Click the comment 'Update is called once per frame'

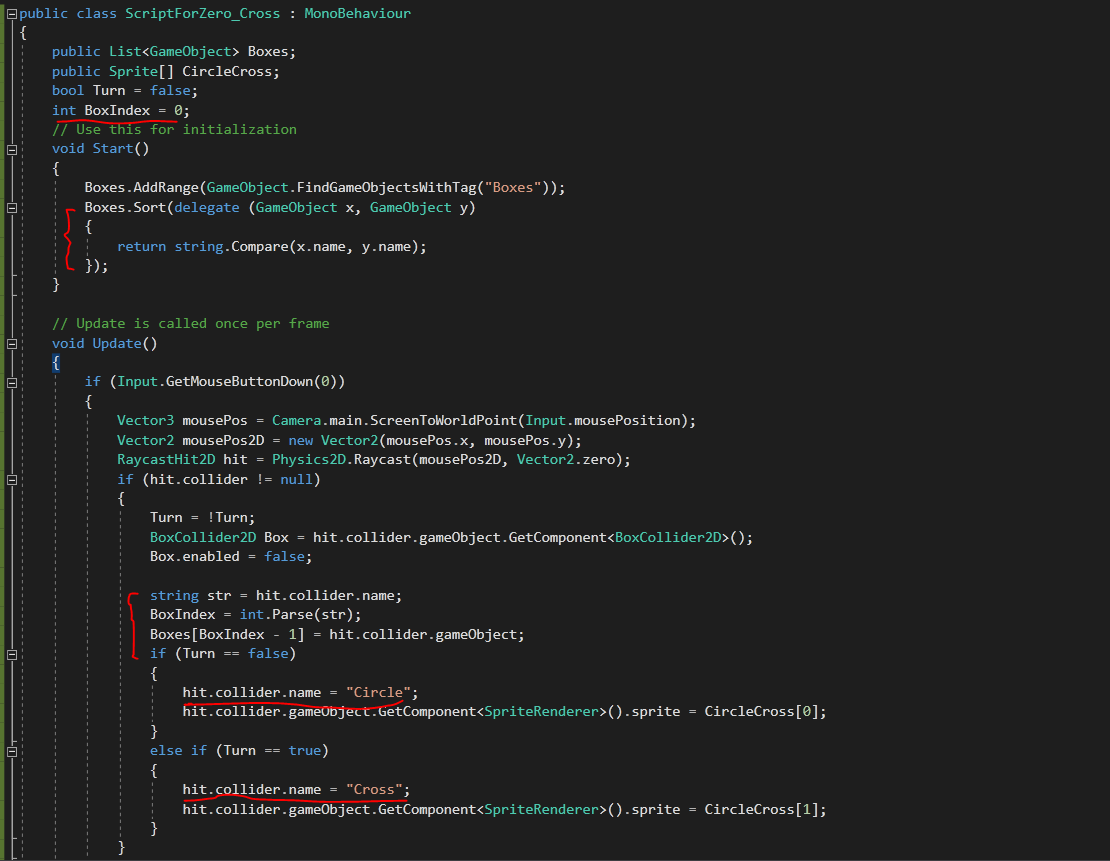[x=190, y=324]
